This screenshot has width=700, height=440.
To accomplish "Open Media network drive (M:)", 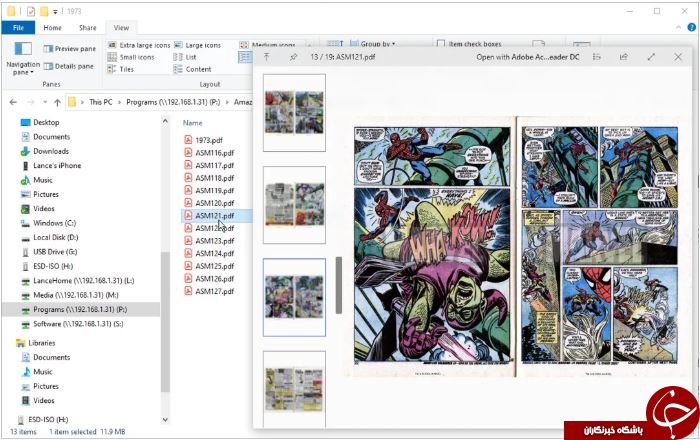I will coord(69,295).
